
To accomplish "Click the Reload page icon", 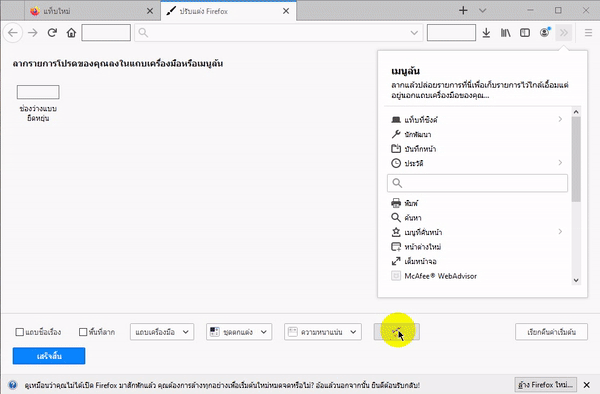I will [x=52, y=33].
